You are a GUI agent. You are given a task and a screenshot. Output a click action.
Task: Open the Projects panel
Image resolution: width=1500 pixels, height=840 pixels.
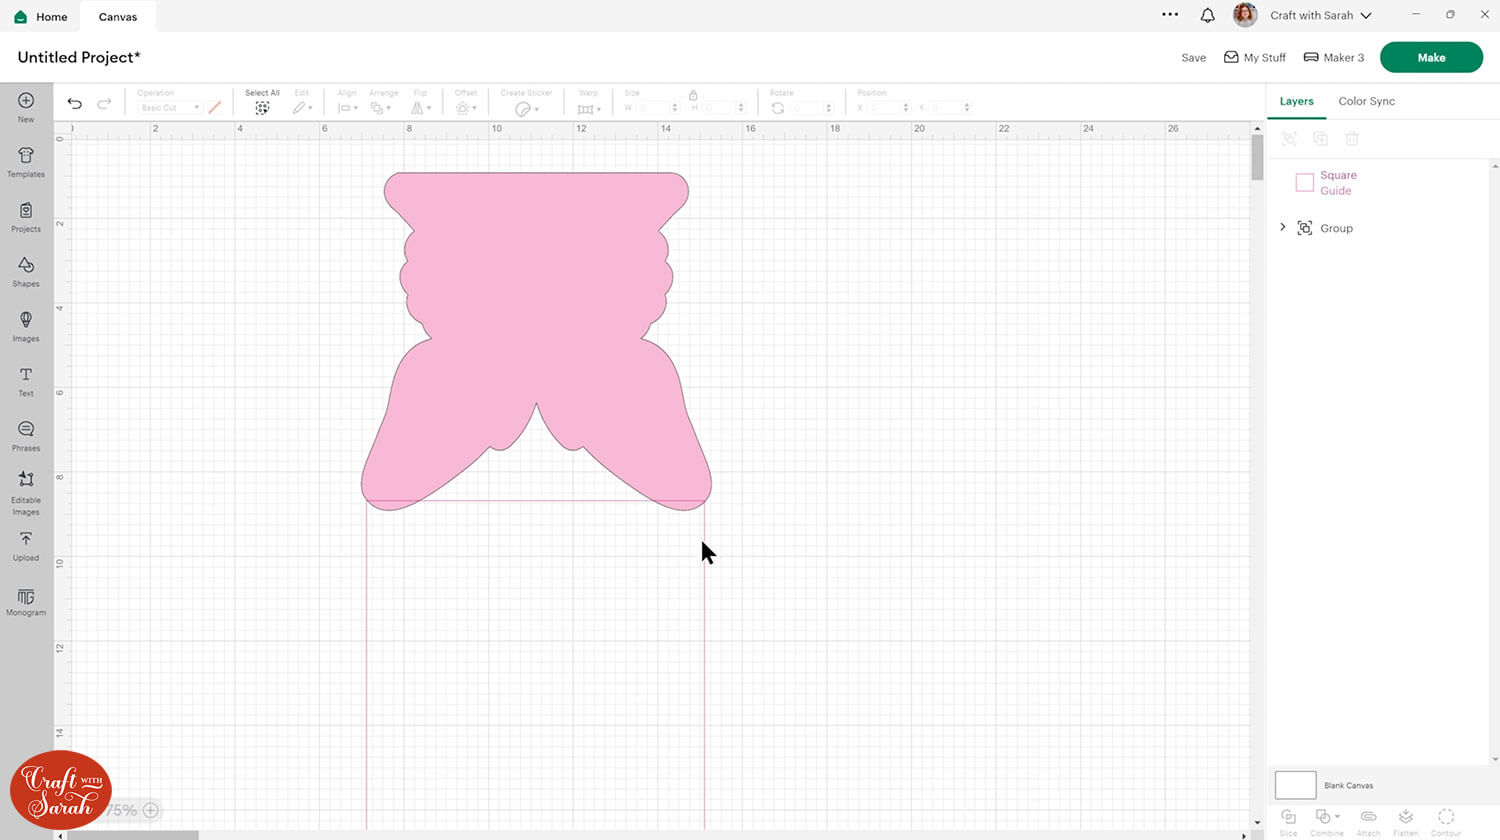pyautogui.click(x=26, y=216)
